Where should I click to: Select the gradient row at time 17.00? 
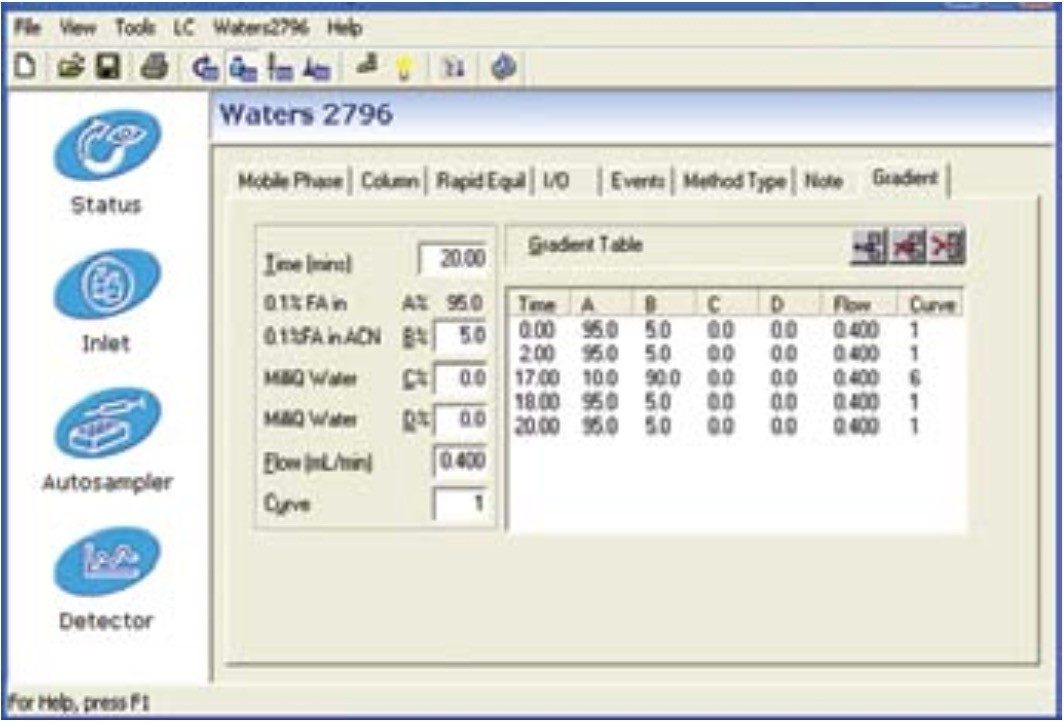pos(736,378)
